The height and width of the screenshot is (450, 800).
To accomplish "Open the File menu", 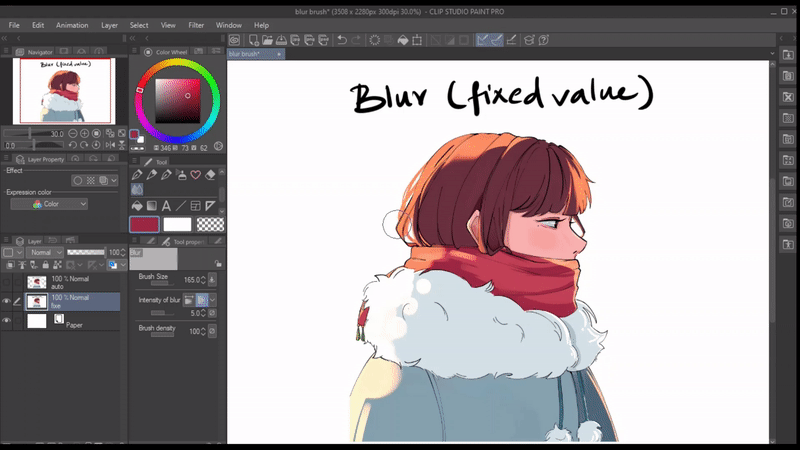I will [14, 25].
